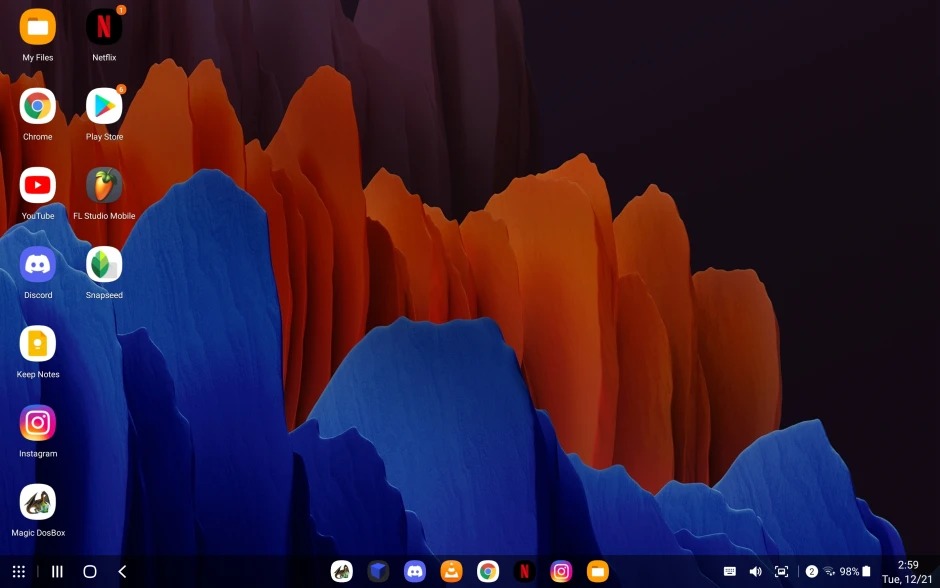Open Keep Notes
The height and width of the screenshot is (588, 940).
tap(37, 343)
